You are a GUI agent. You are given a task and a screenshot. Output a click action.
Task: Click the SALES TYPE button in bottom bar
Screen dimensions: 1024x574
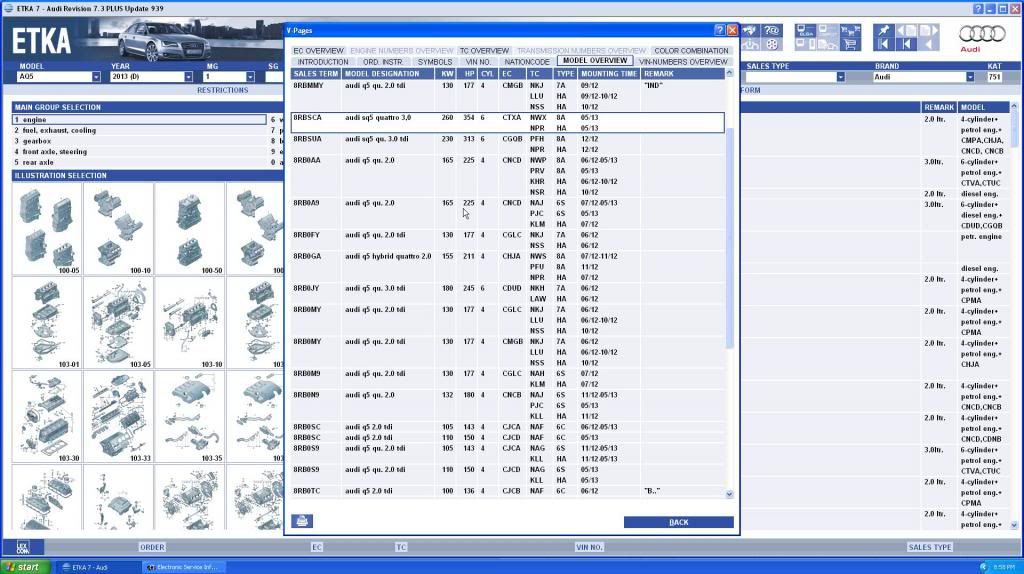coord(930,547)
